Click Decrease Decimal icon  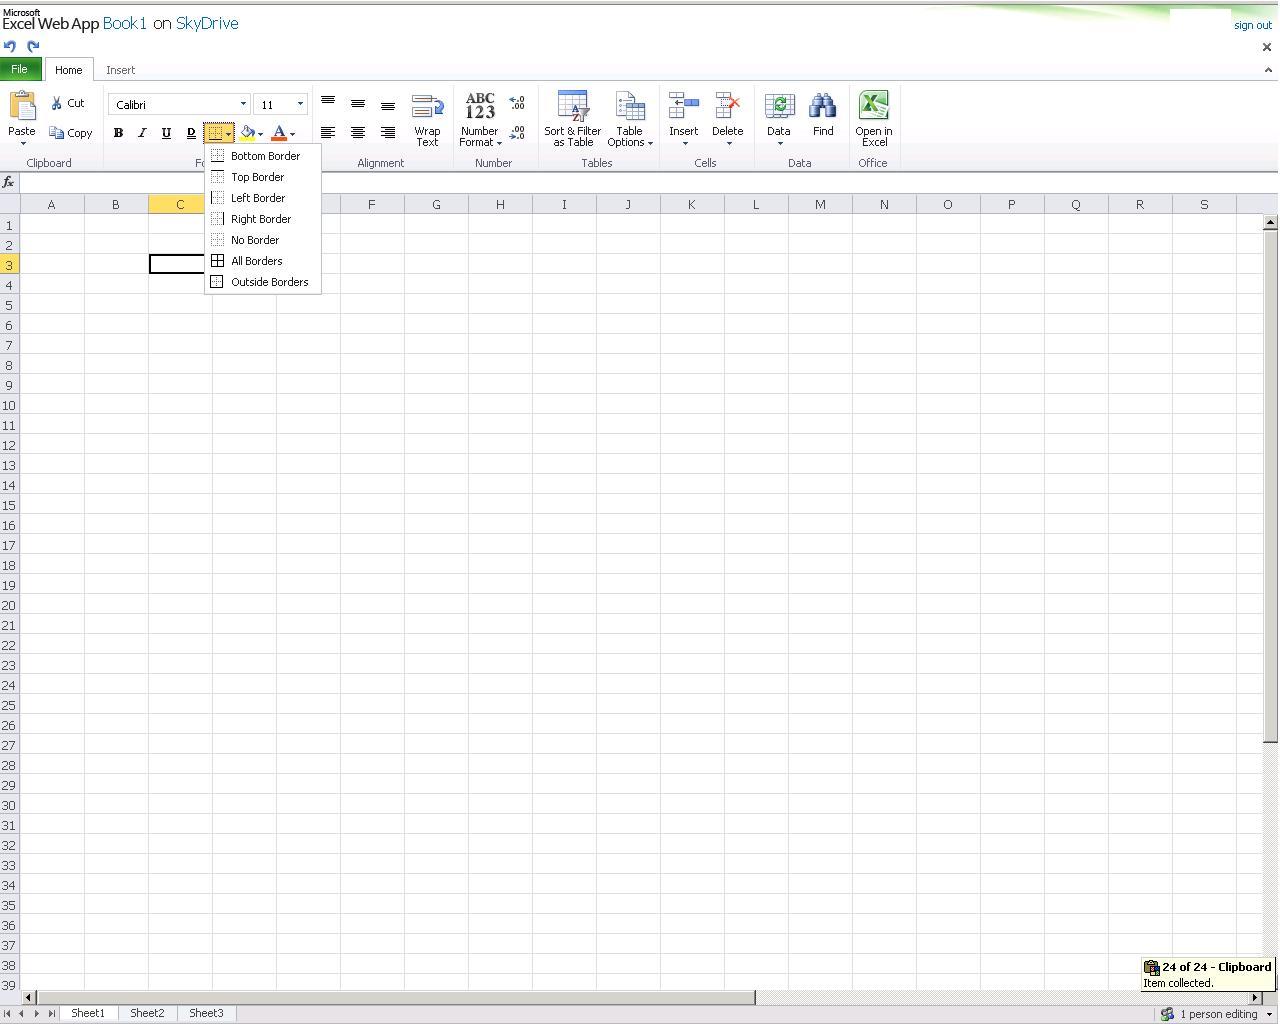[517, 133]
